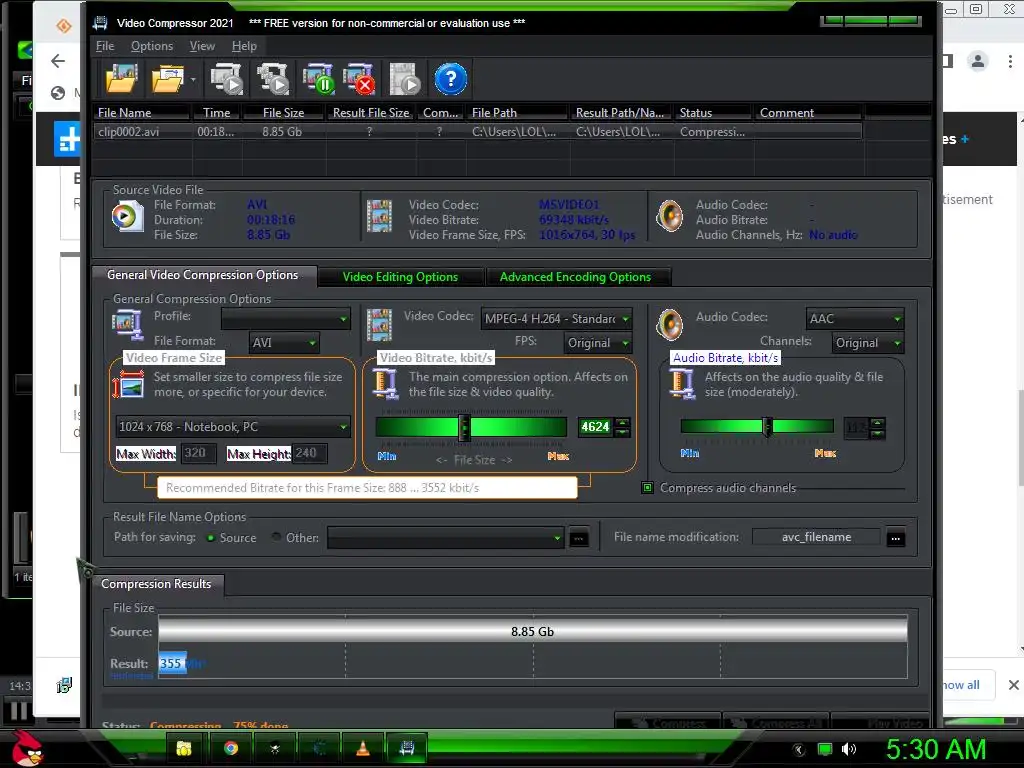Click the greyed Play video filmstrip icon
This screenshot has width=1024, height=768.
[x=405, y=79]
